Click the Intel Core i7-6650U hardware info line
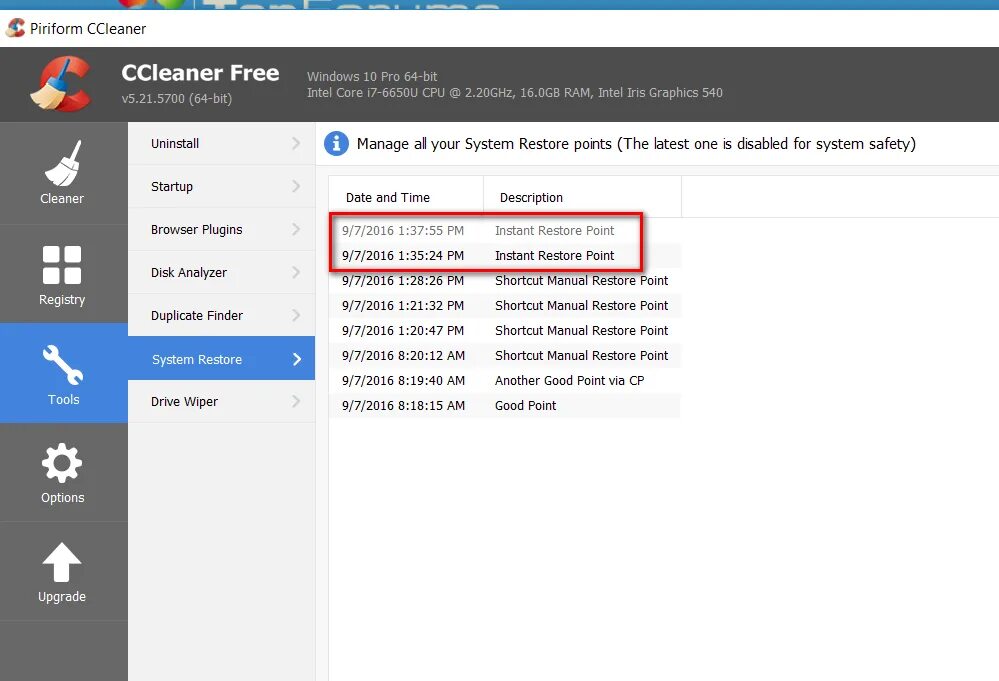The image size is (999, 681). pos(515,92)
